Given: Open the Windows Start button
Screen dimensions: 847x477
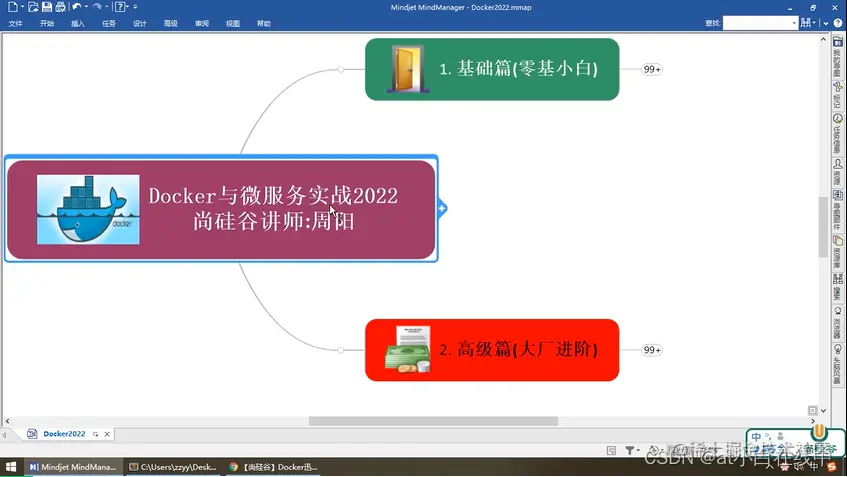Looking at the screenshot, I should (x=10, y=467).
